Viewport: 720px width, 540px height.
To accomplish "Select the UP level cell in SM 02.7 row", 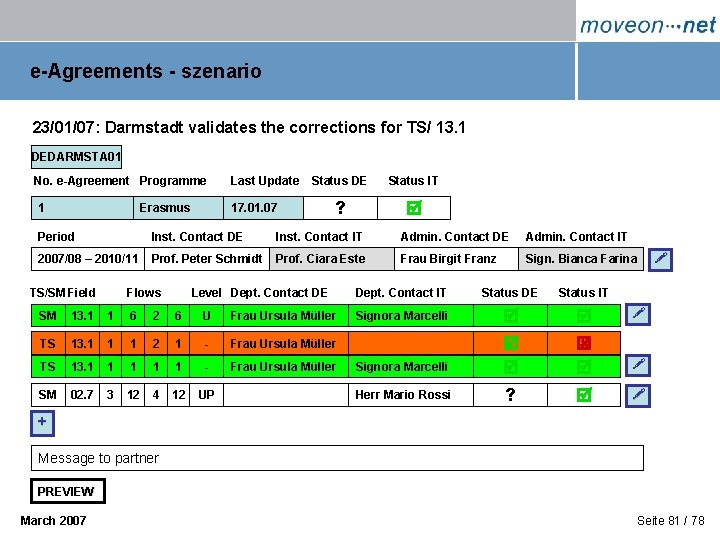I will click(x=206, y=394).
